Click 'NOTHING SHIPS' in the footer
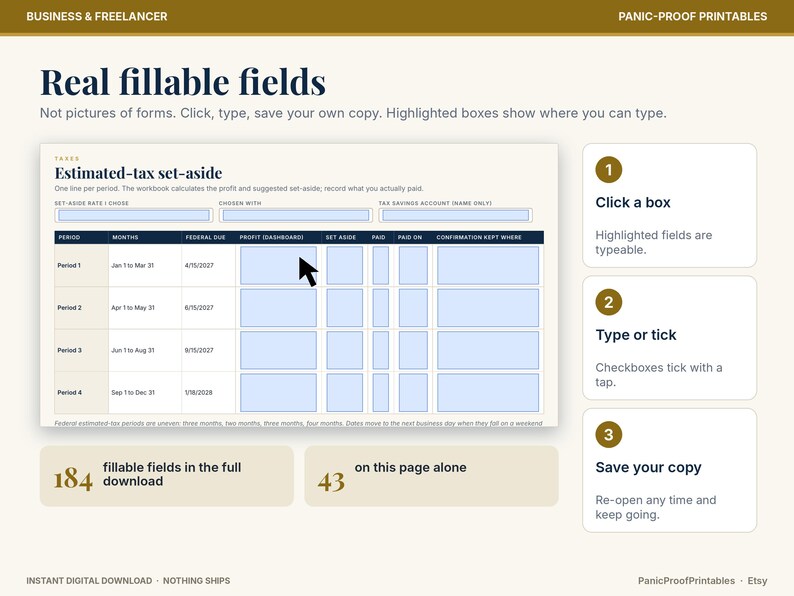This screenshot has height=596, width=794. coord(196,581)
